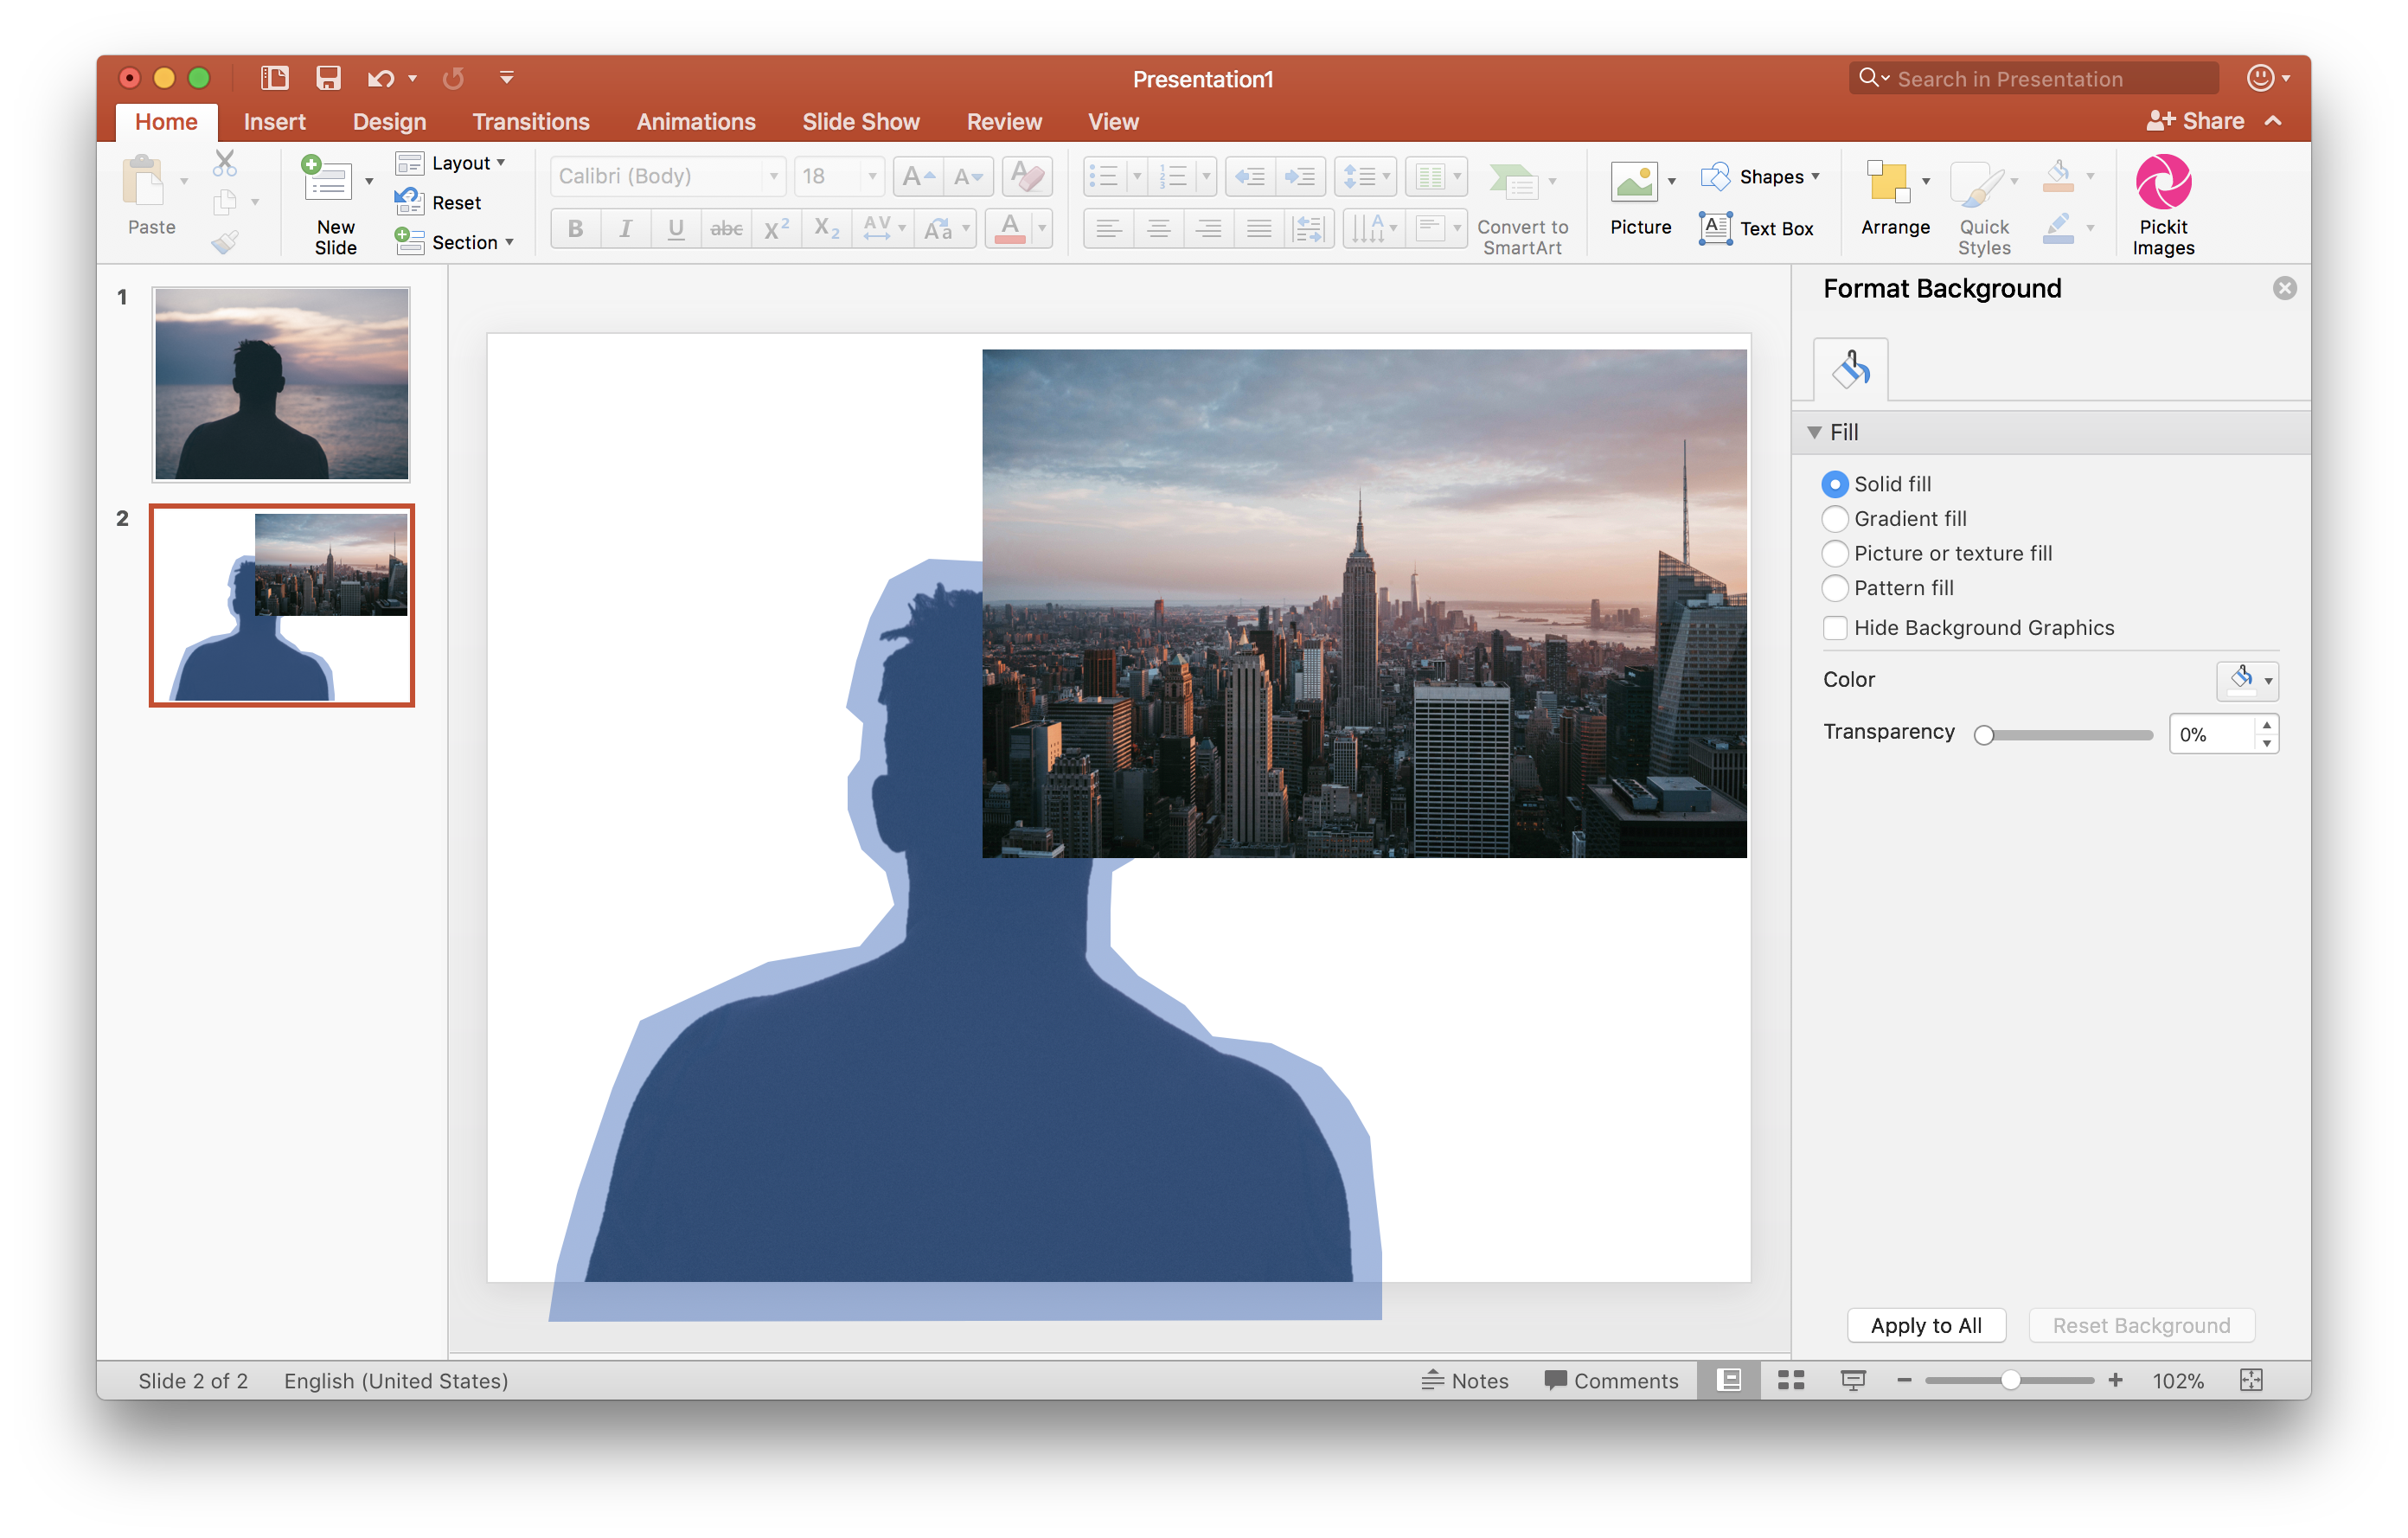Click Apply to All button
2408x1538 pixels.
[x=1925, y=1325]
